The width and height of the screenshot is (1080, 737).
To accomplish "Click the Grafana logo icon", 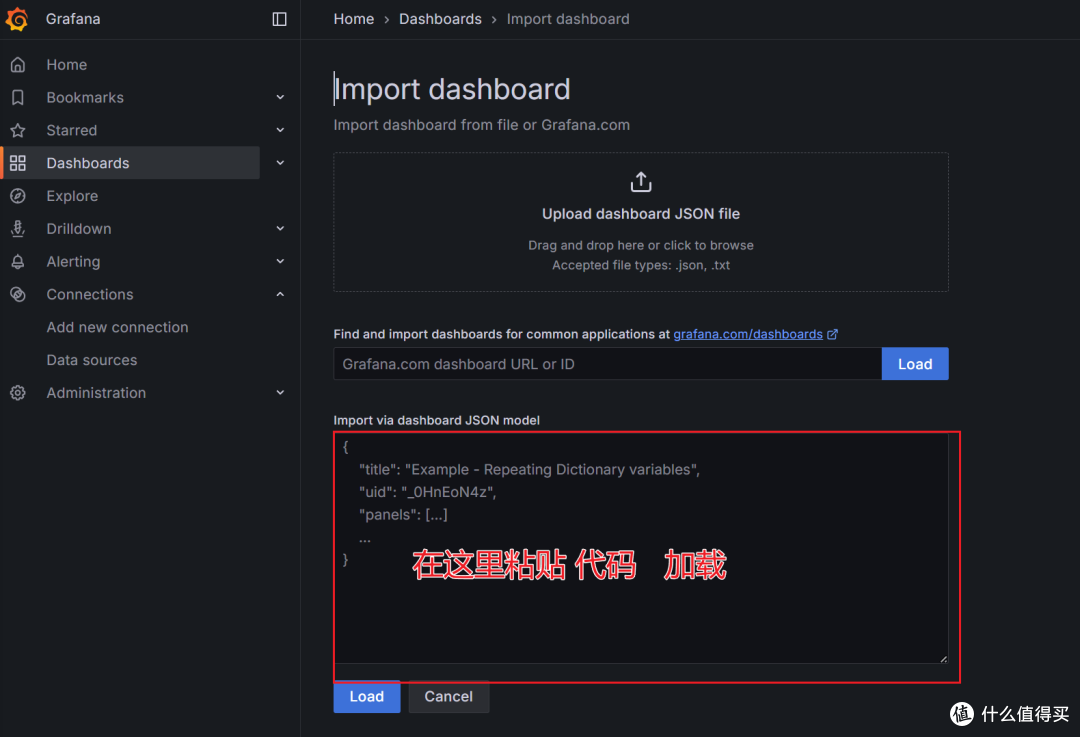I will pos(17,19).
